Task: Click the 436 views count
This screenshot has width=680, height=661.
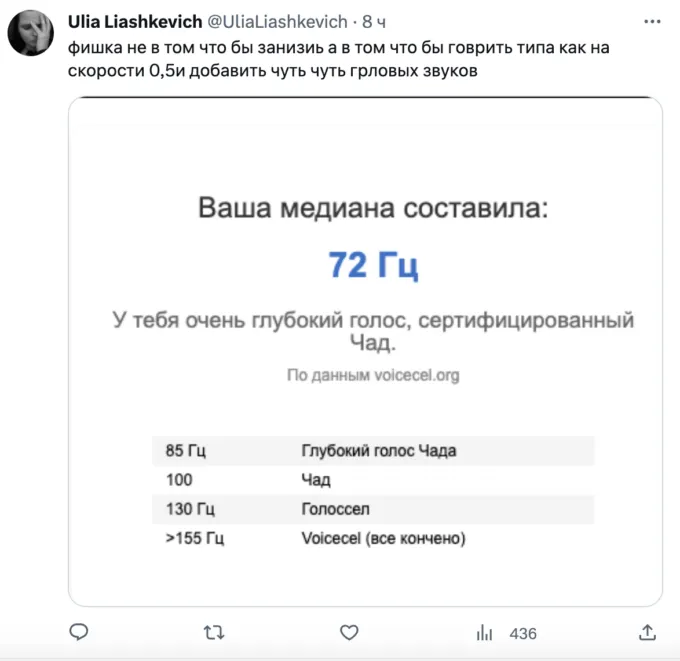Action: 522,633
